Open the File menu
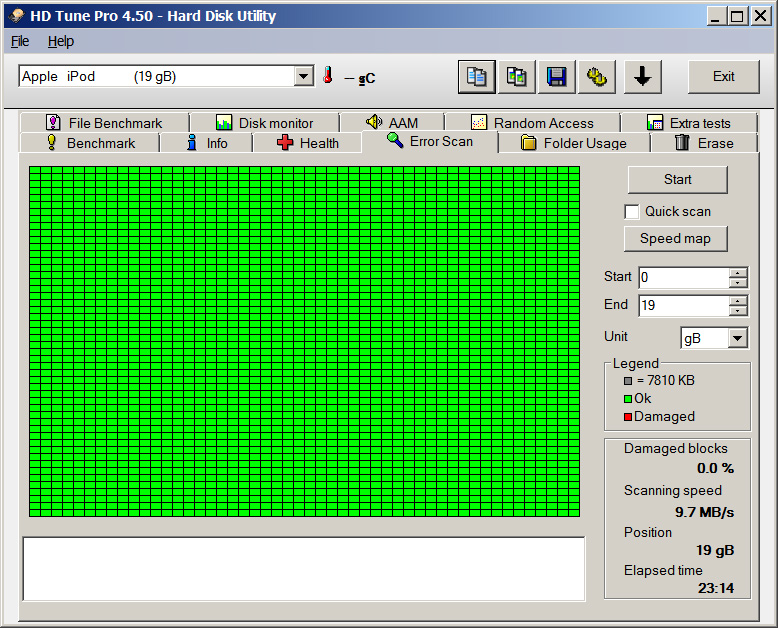 tap(20, 41)
